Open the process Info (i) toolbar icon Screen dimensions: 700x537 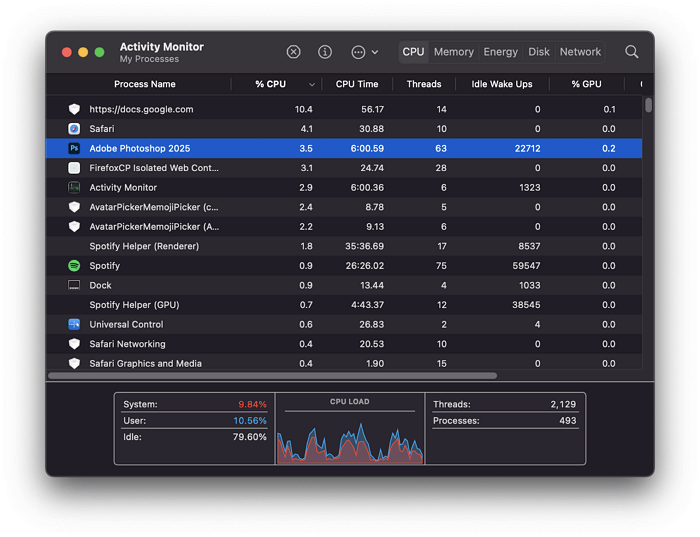pyautogui.click(x=325, y=52)
